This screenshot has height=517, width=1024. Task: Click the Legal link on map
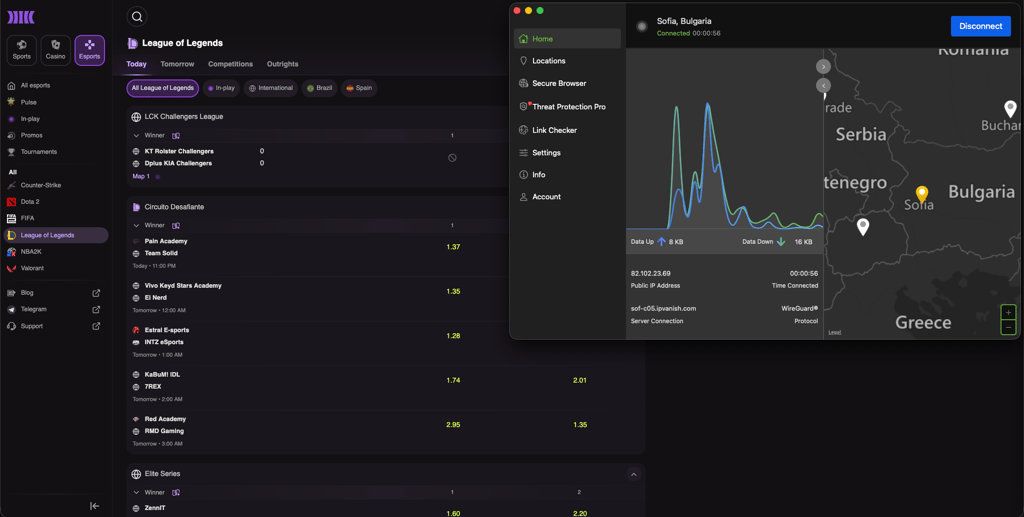(835, 332)
